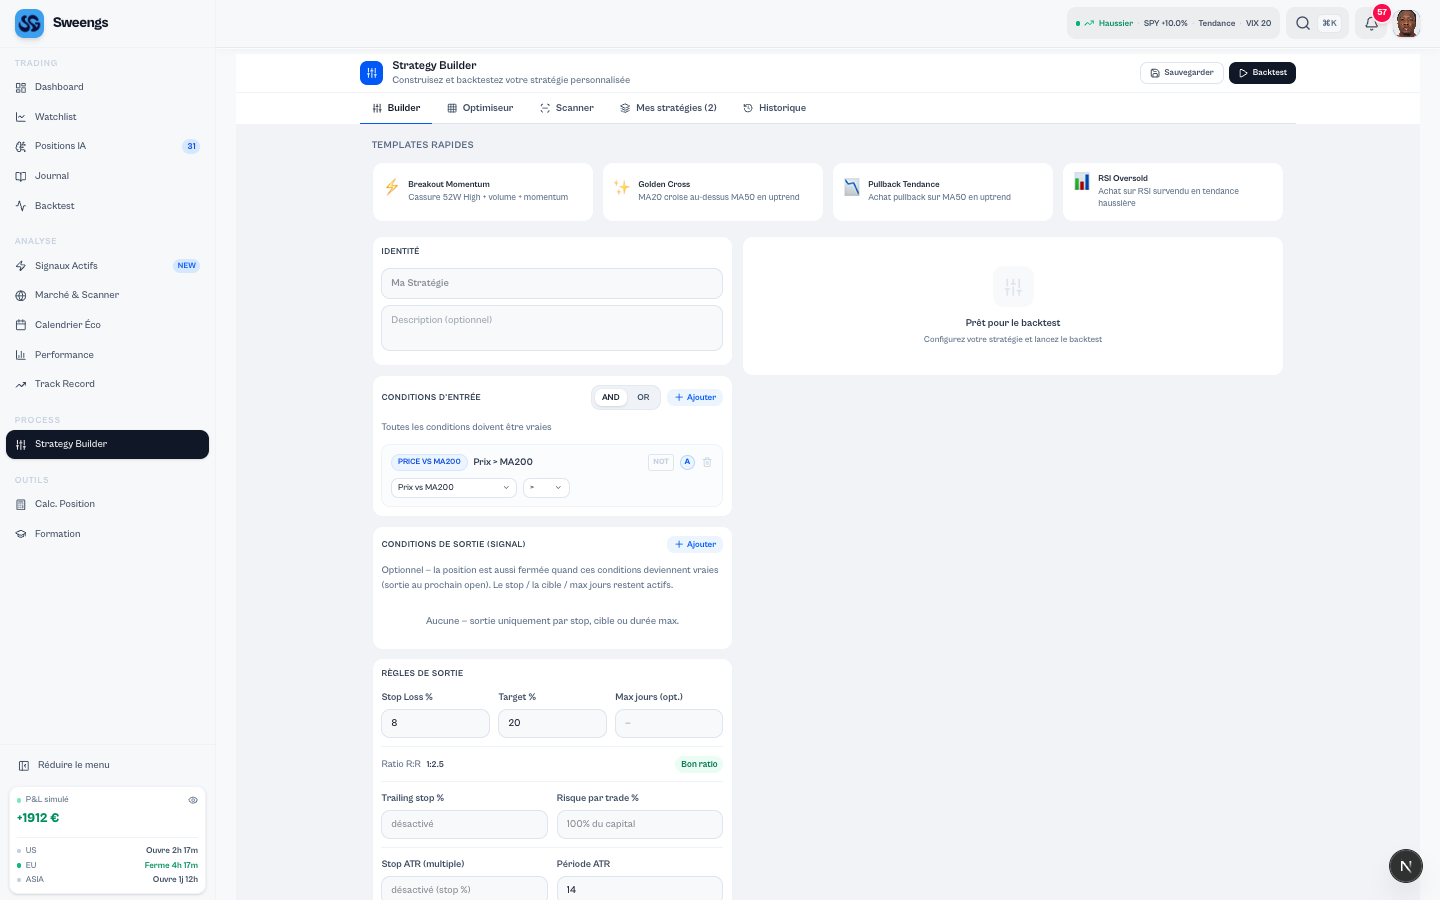Choose the Pullback Tendance template
1440x900 pixels.
[x=943, y=192]
